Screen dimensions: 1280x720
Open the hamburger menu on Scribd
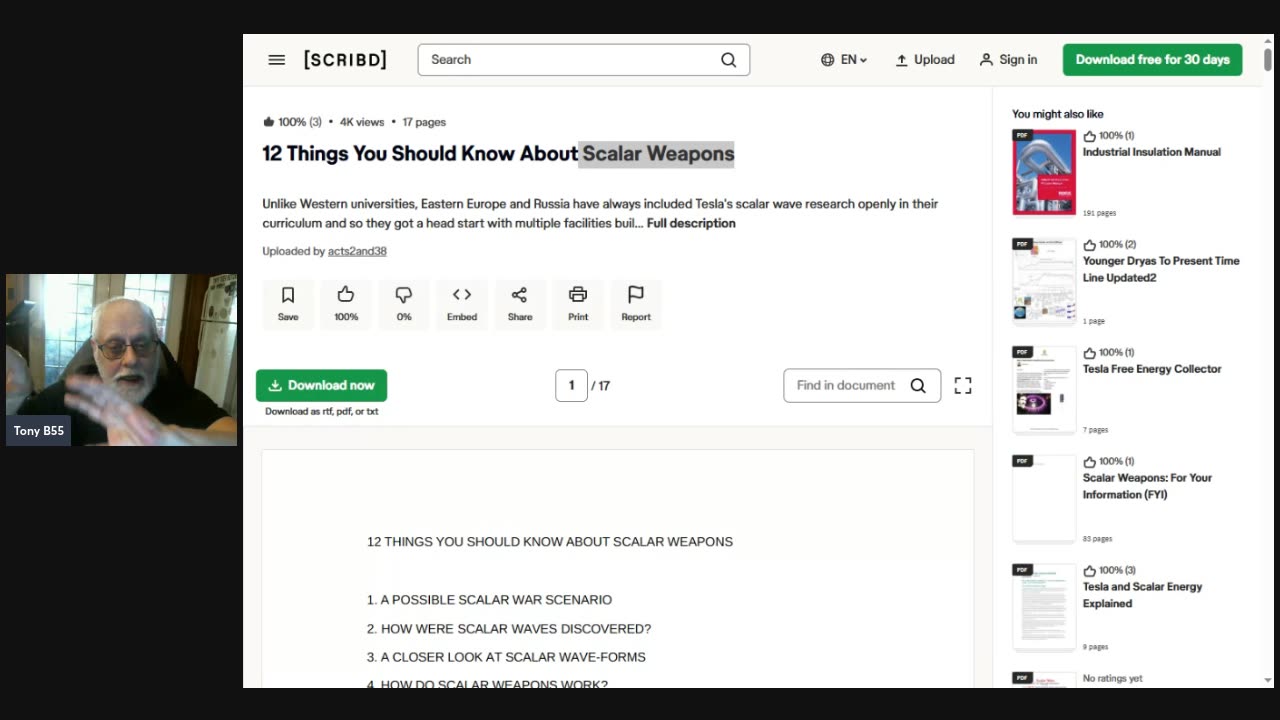coord(277,60)
